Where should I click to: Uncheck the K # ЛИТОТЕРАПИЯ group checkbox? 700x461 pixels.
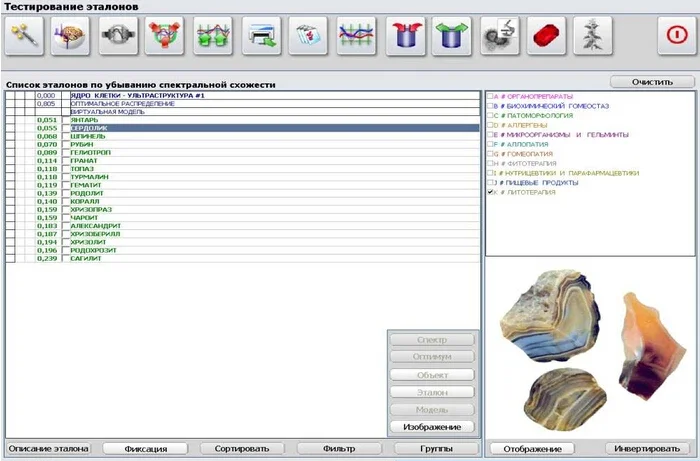pos(489,192)
